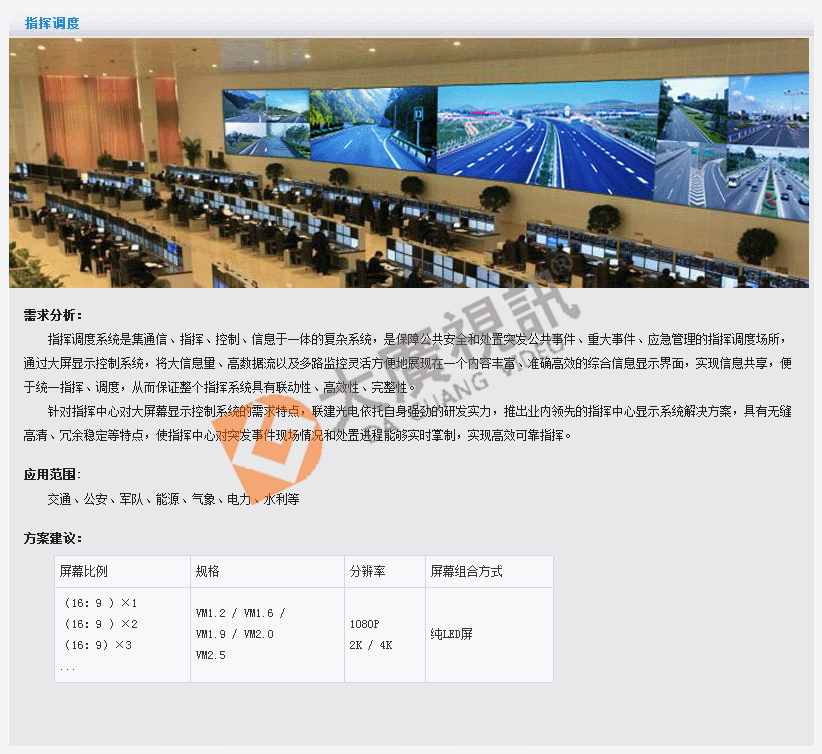Click the command center banner photo
Viewport: 822px width, 754px height.
(409, 163)
